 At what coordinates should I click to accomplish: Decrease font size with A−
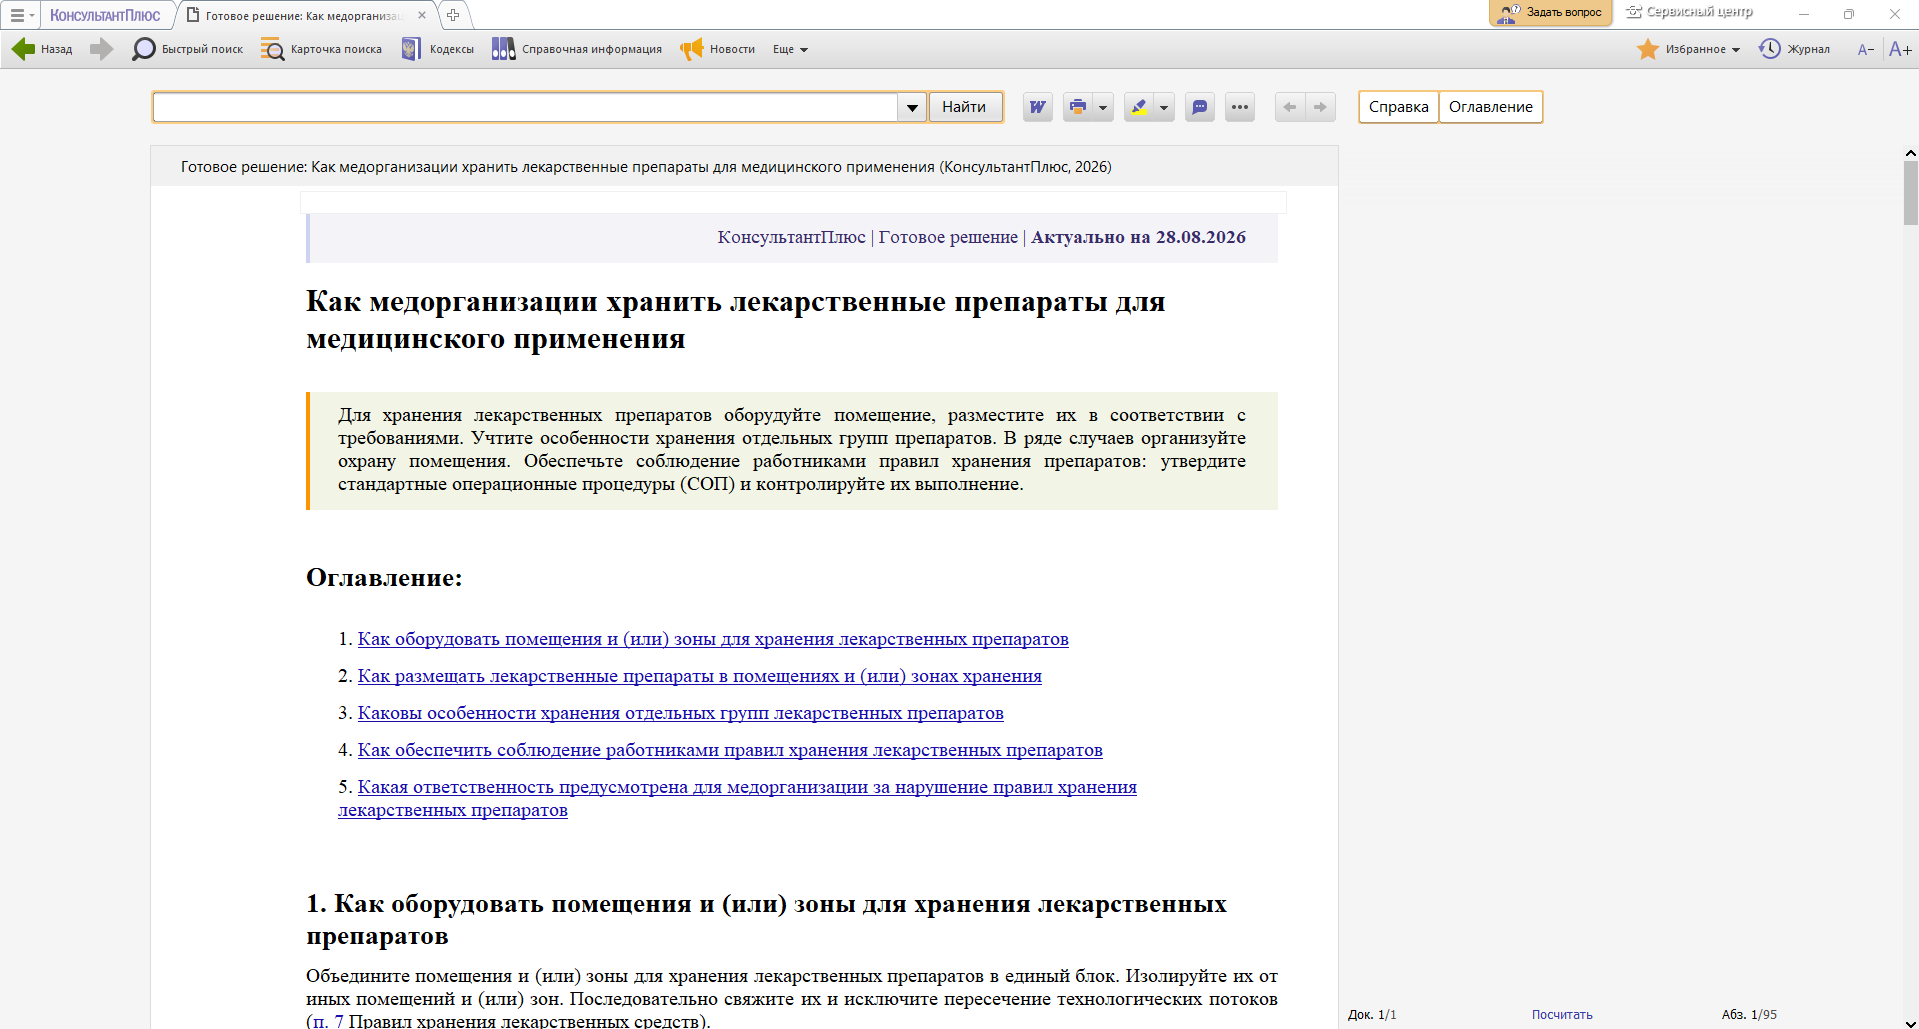coord(1865,49)
